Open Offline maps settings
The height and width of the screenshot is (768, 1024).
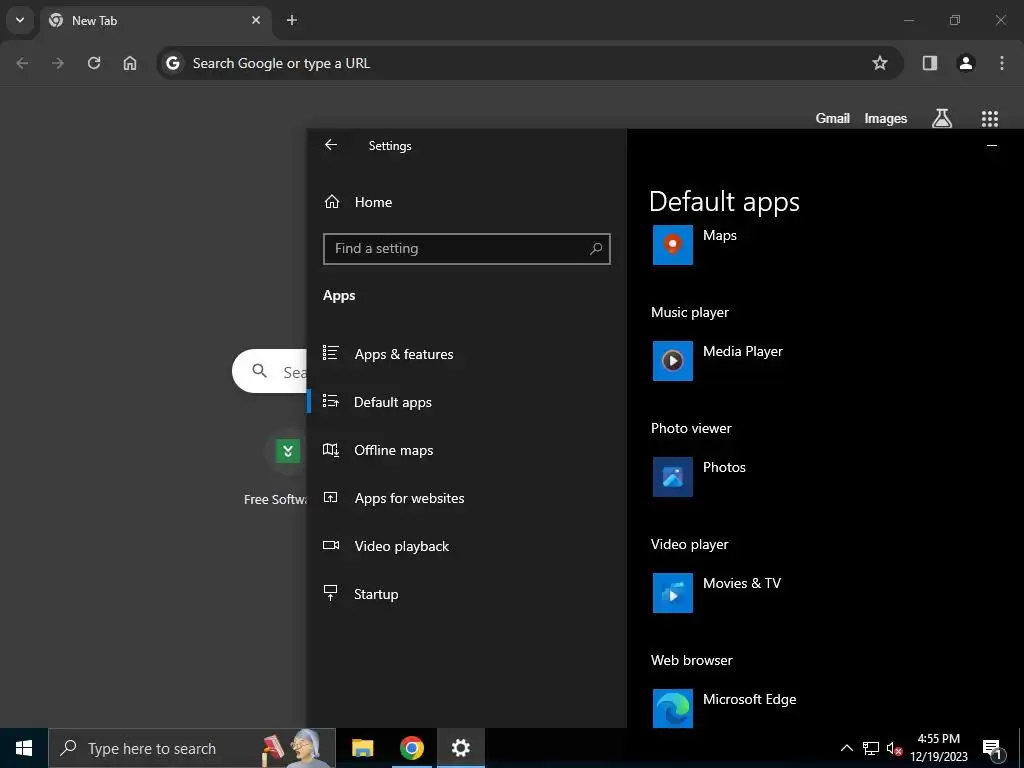pyautogui.click(x=466, y=450)
